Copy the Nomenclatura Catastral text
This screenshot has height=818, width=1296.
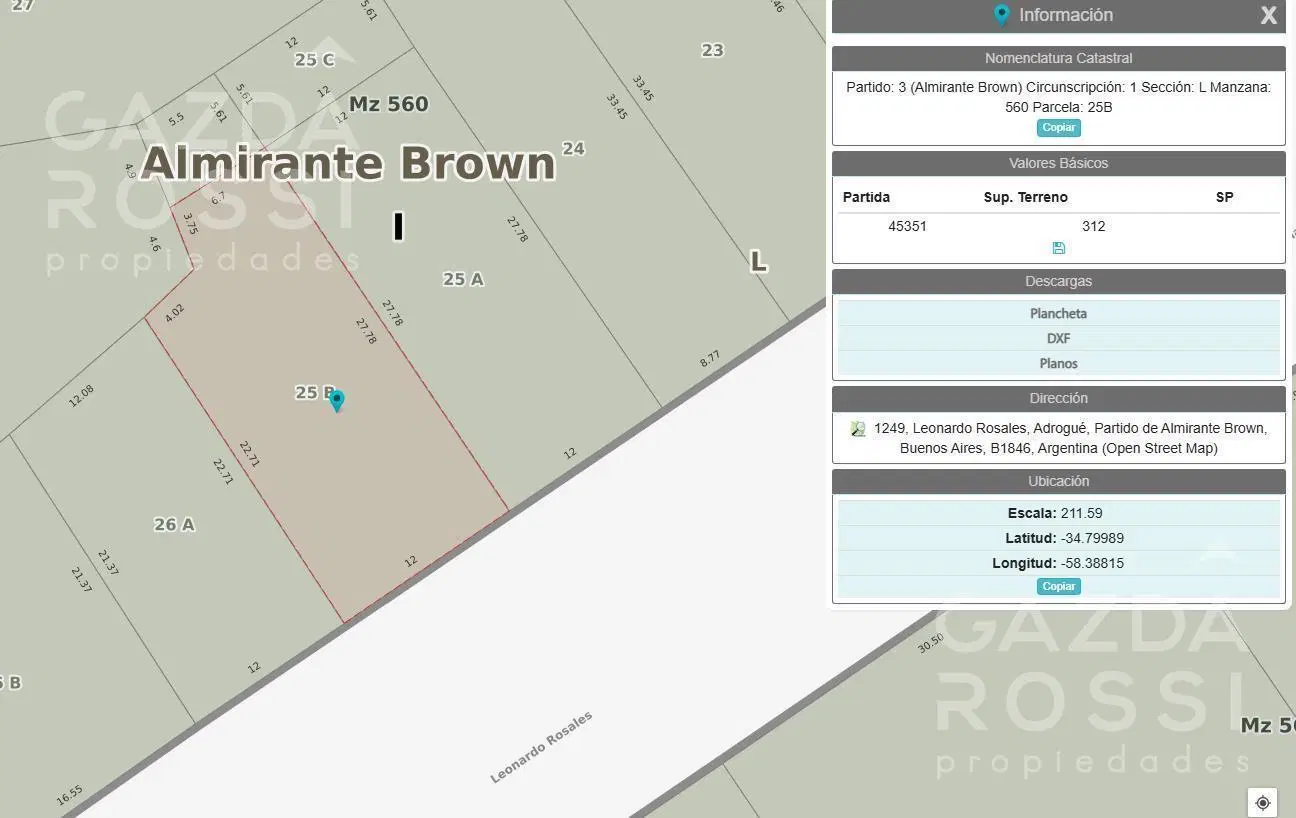pyautogui.click(x=1059, y=128)
